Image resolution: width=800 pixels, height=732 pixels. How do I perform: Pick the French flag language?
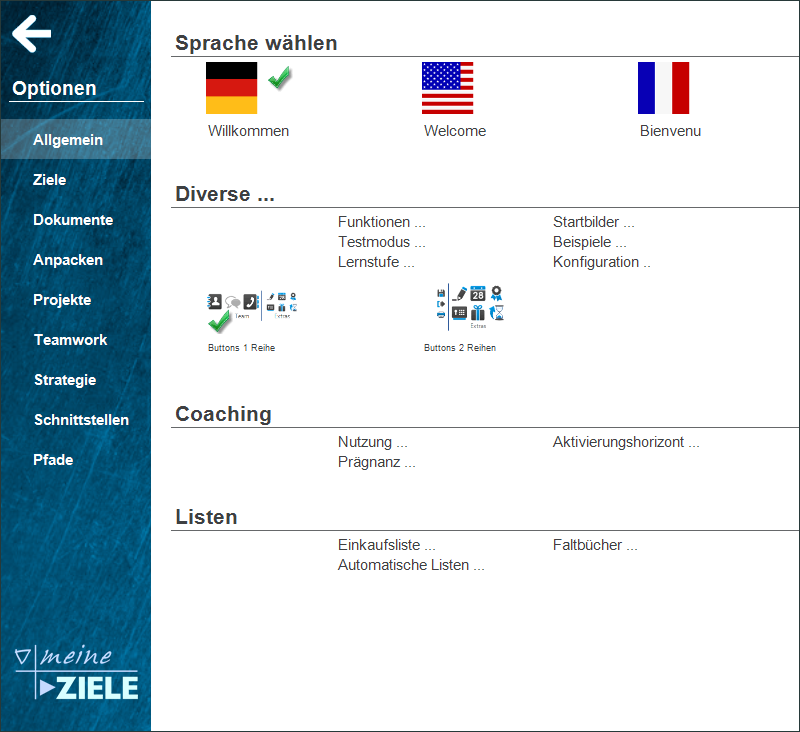tap(663, 88)
